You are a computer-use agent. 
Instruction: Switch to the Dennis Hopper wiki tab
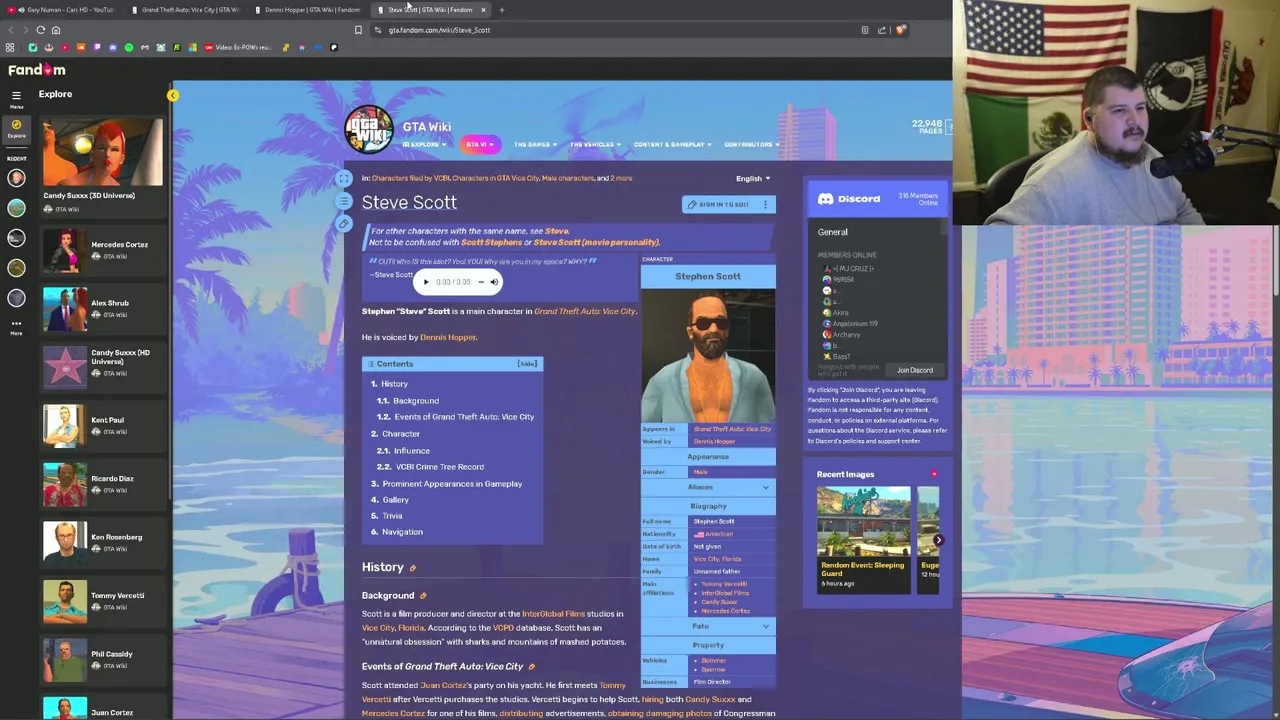click(x=309, y=10)
